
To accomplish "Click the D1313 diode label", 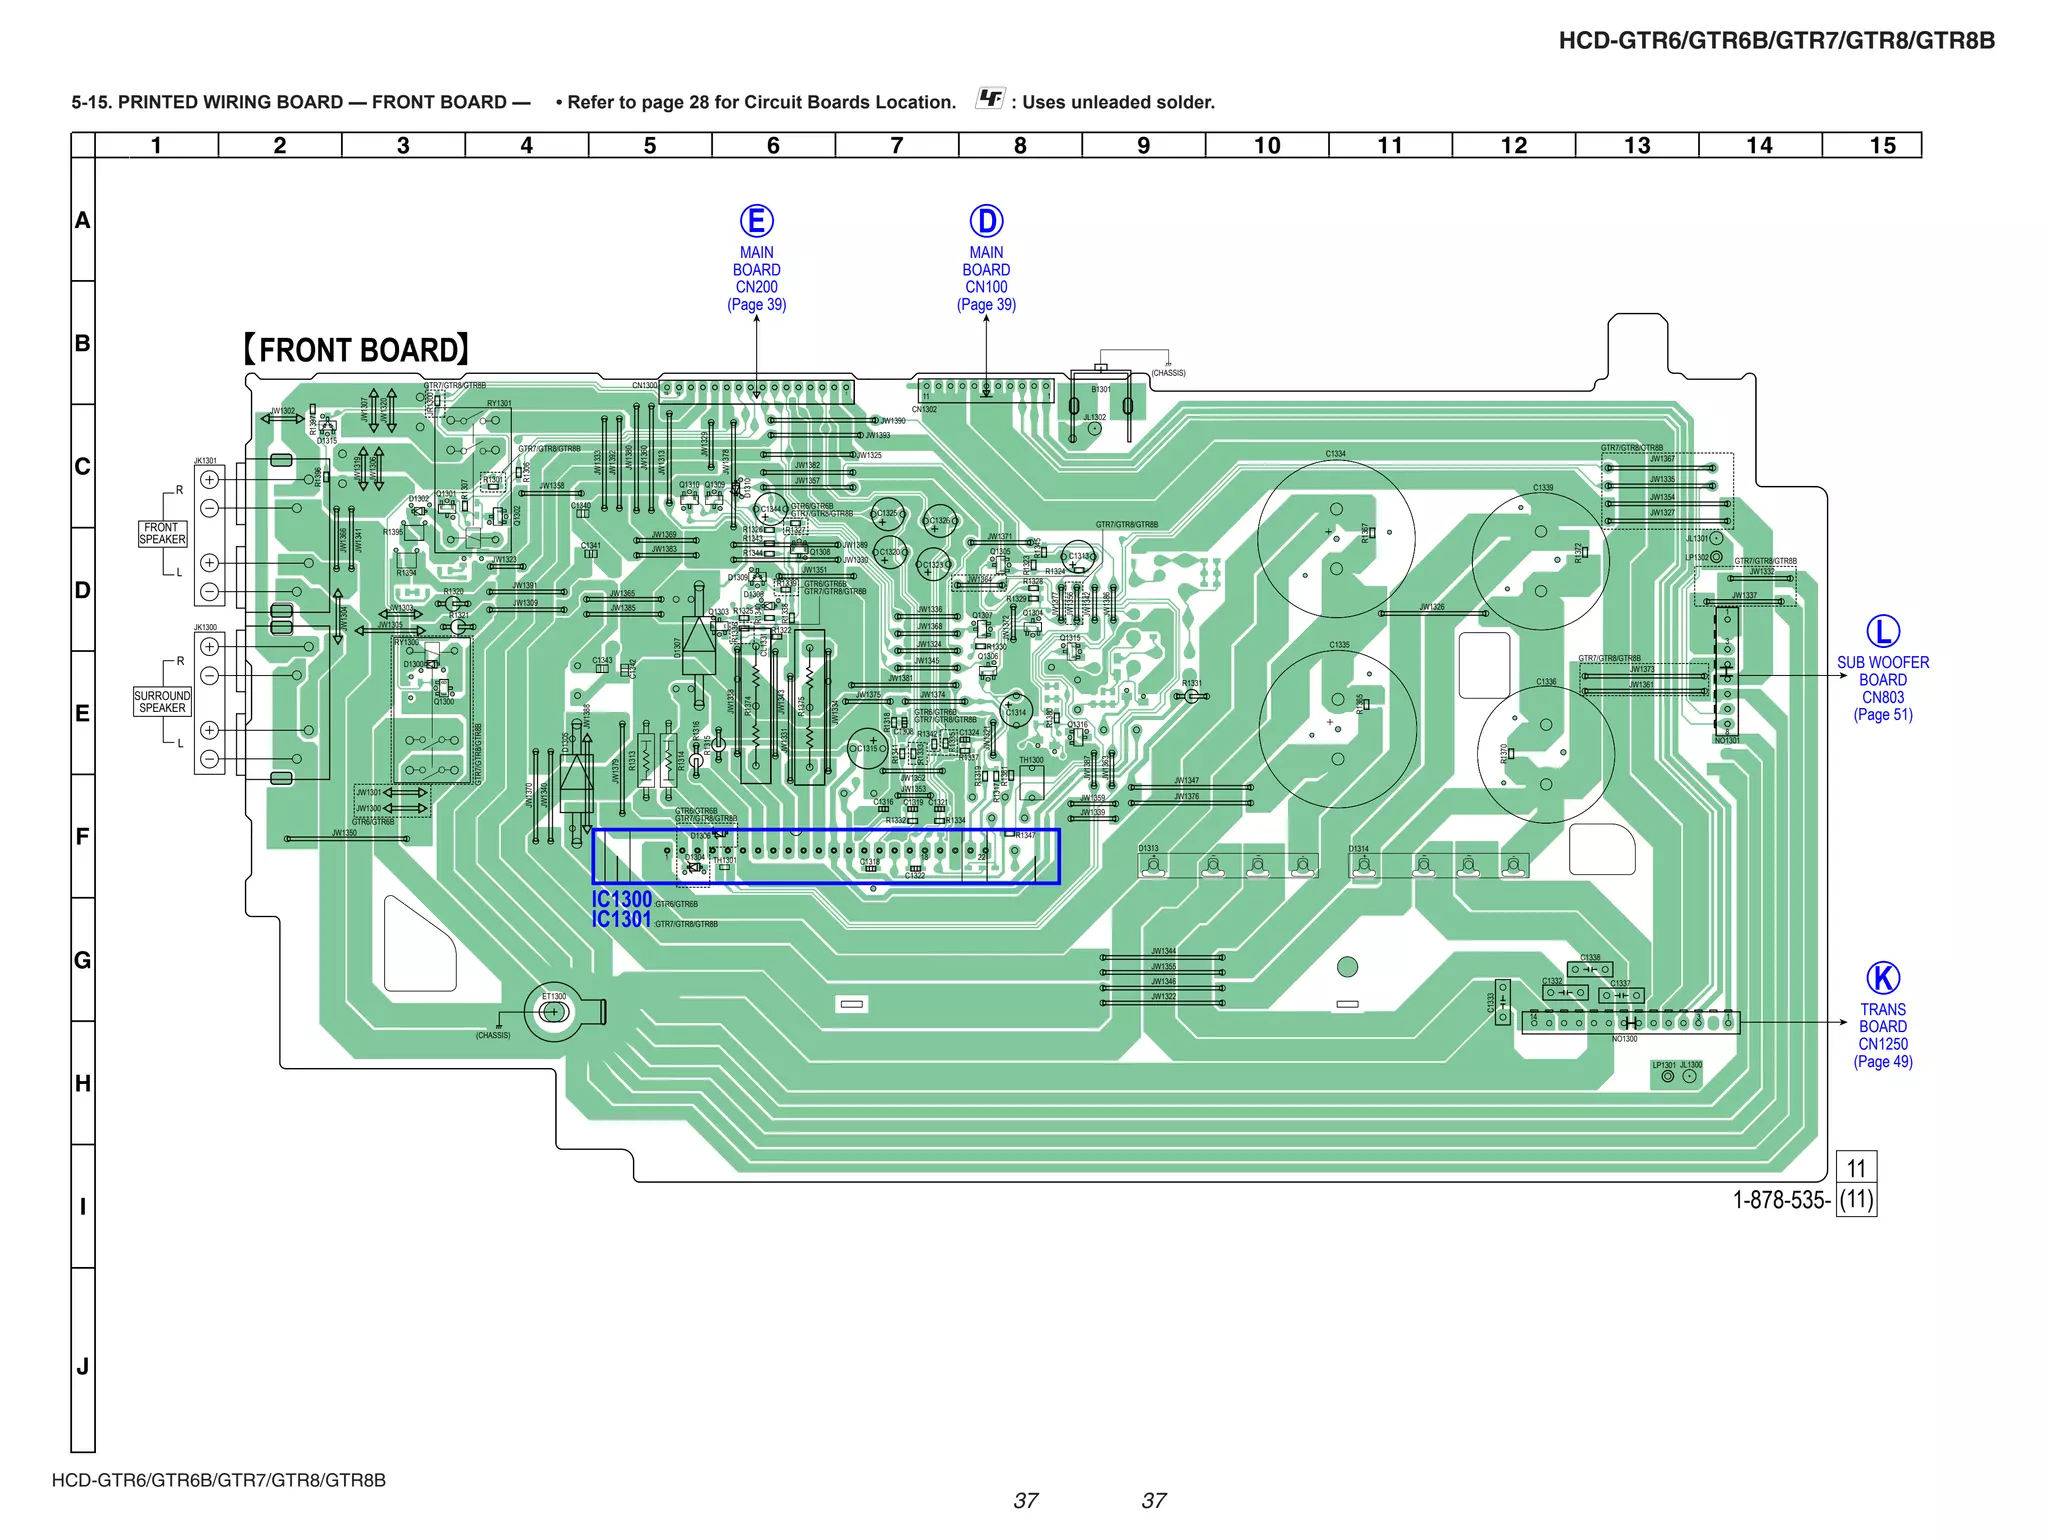I will pyautogui.click(x=1148, y=848).
